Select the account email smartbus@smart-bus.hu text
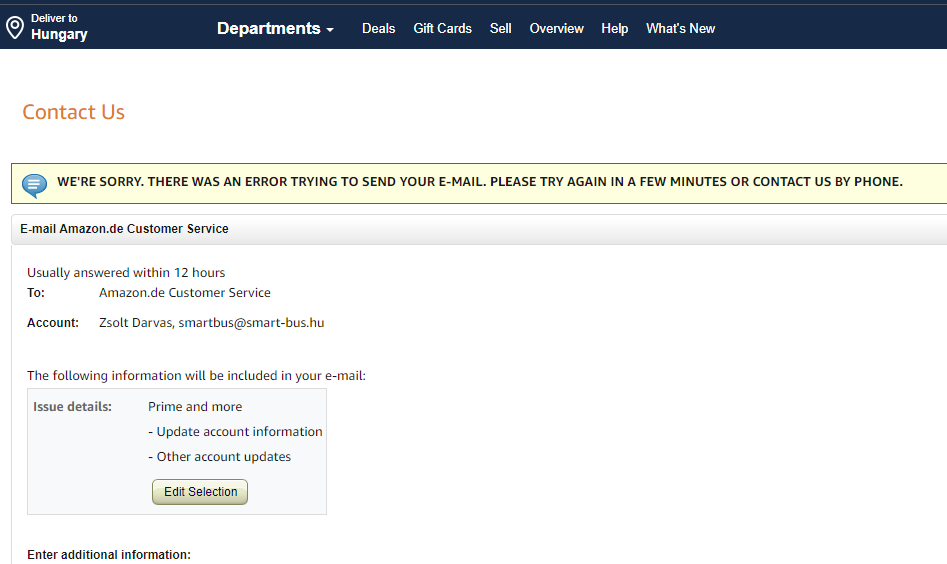 click(x=251, y=322)
